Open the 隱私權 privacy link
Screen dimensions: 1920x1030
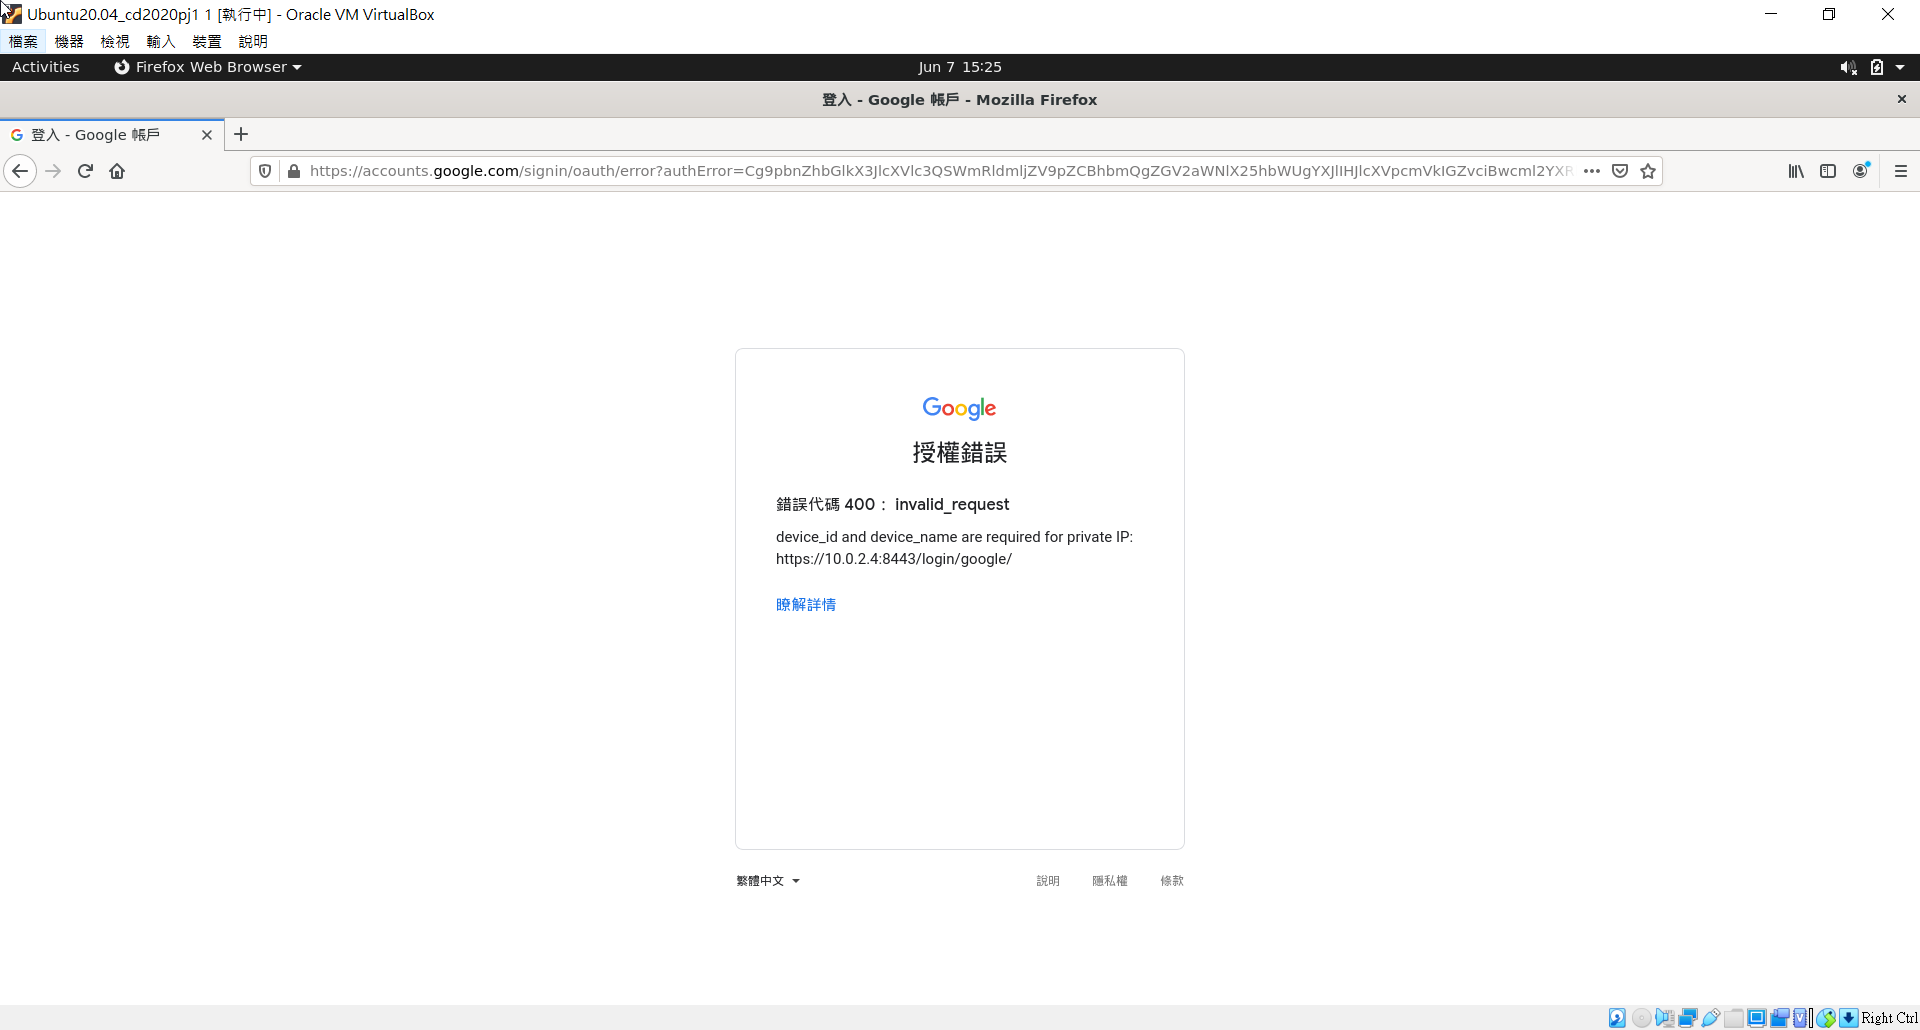coord(1109,881)
